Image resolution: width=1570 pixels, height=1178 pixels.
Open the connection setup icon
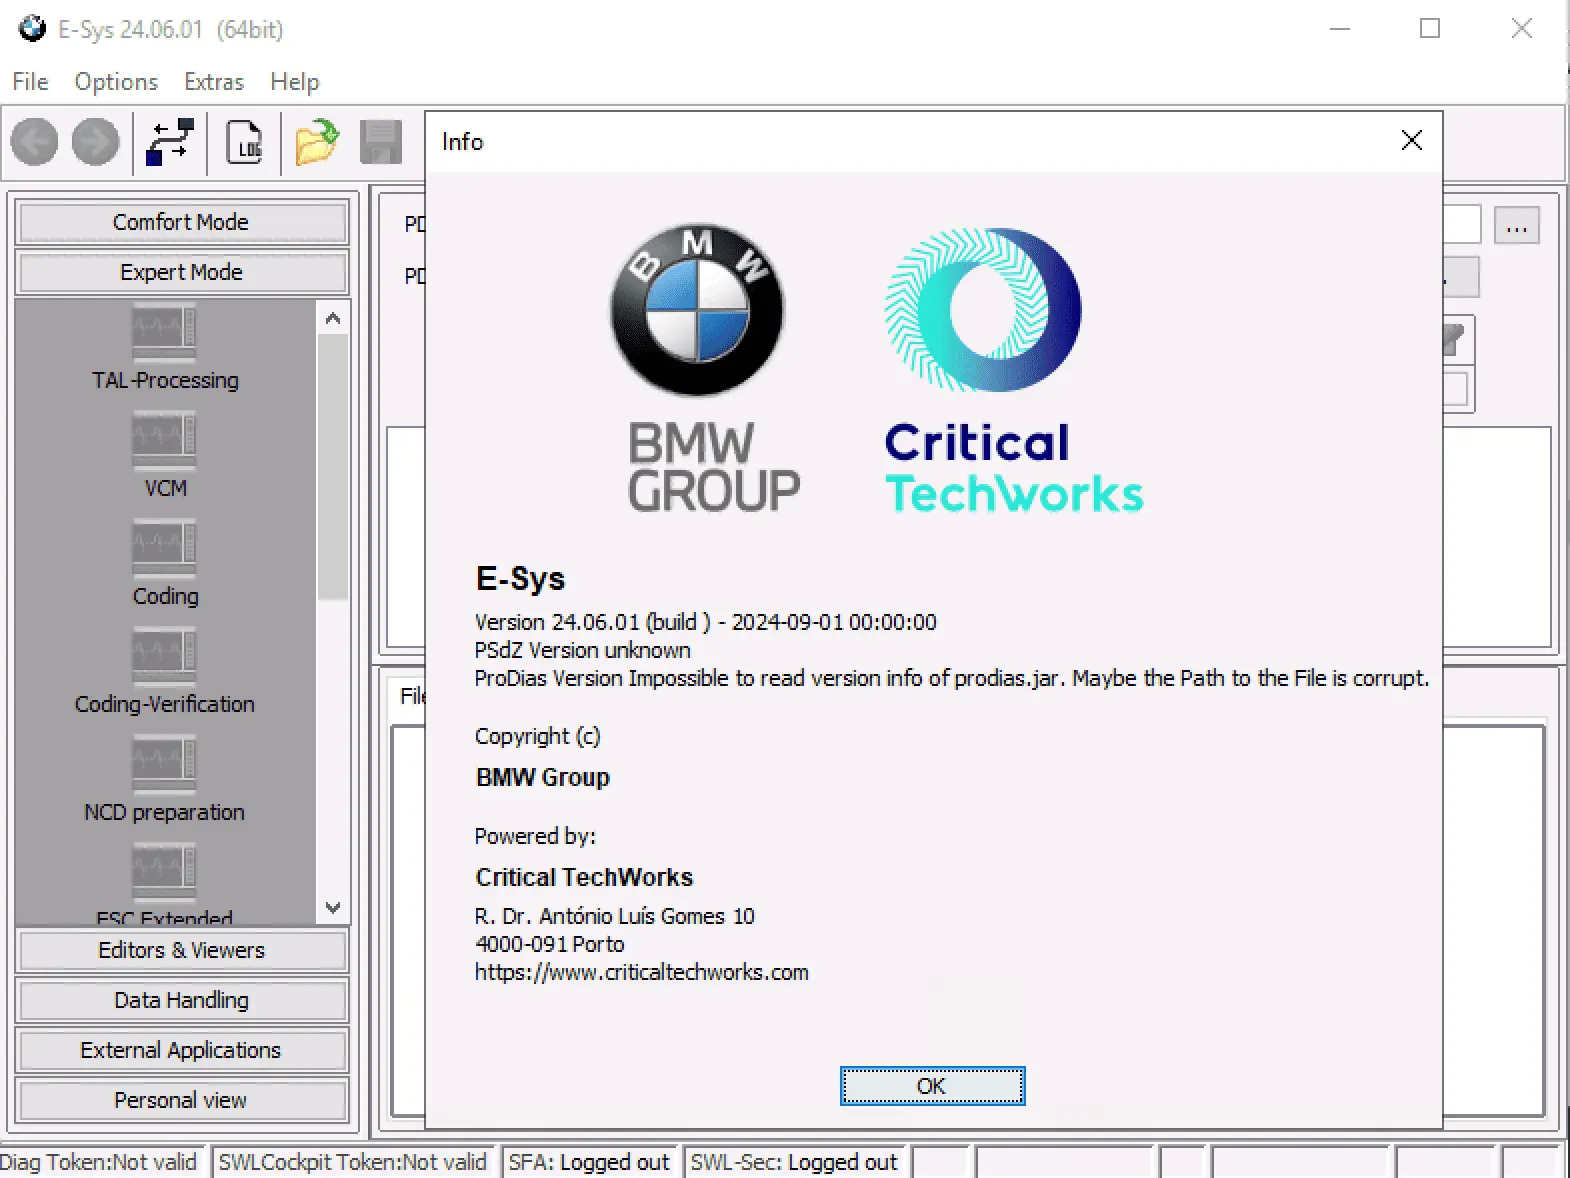(x=169, y=142)
